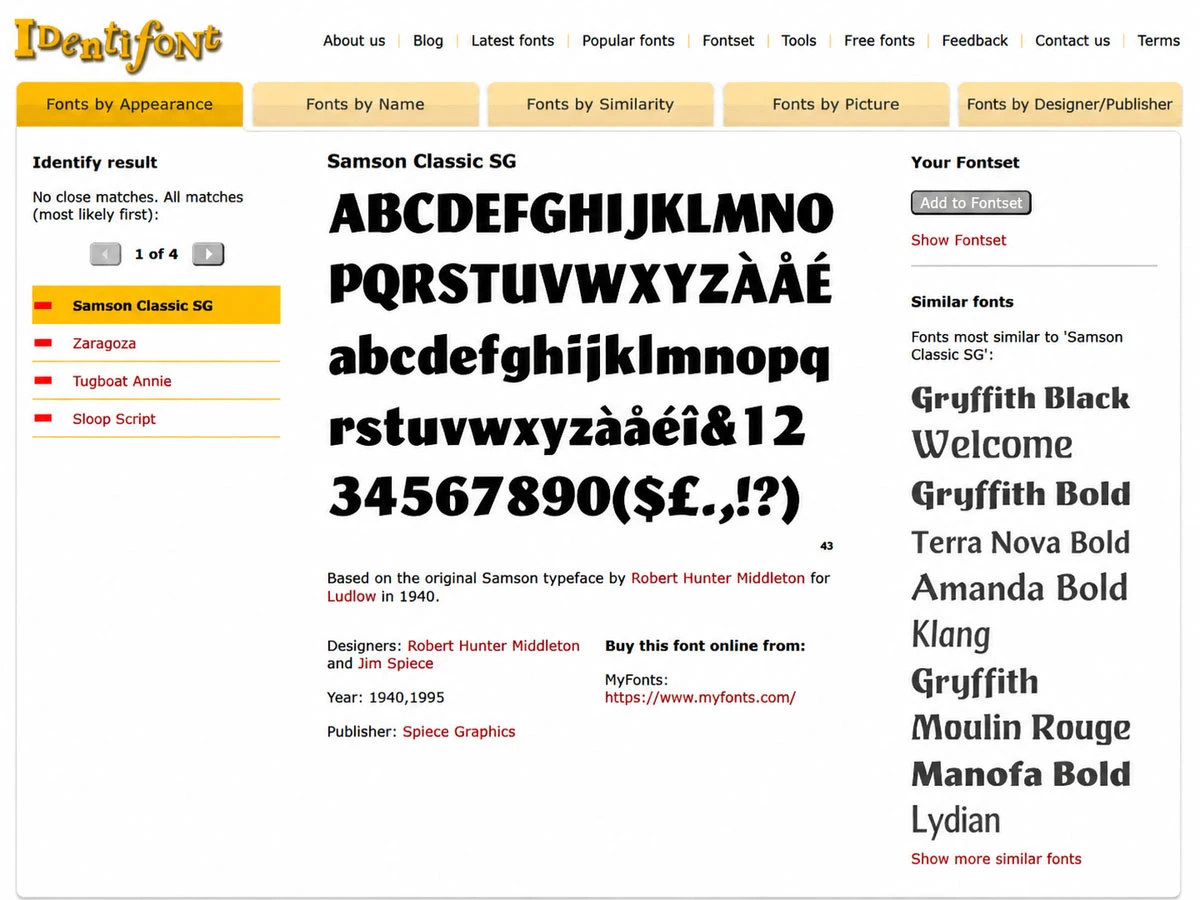Image resolution: width=1200 pixels, height=900 pixels.
Task: Switch to Fonts by Name tab
Action: [x=365, y=104]
